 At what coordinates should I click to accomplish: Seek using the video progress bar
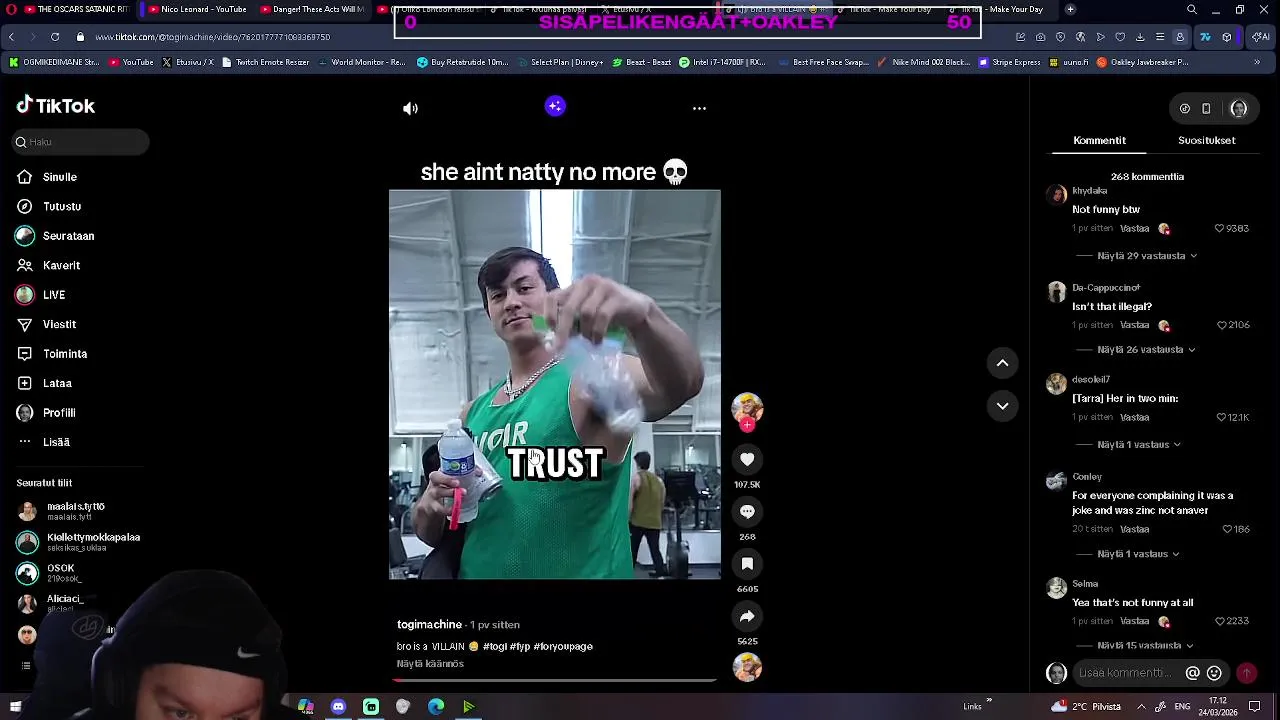(555, 680)
